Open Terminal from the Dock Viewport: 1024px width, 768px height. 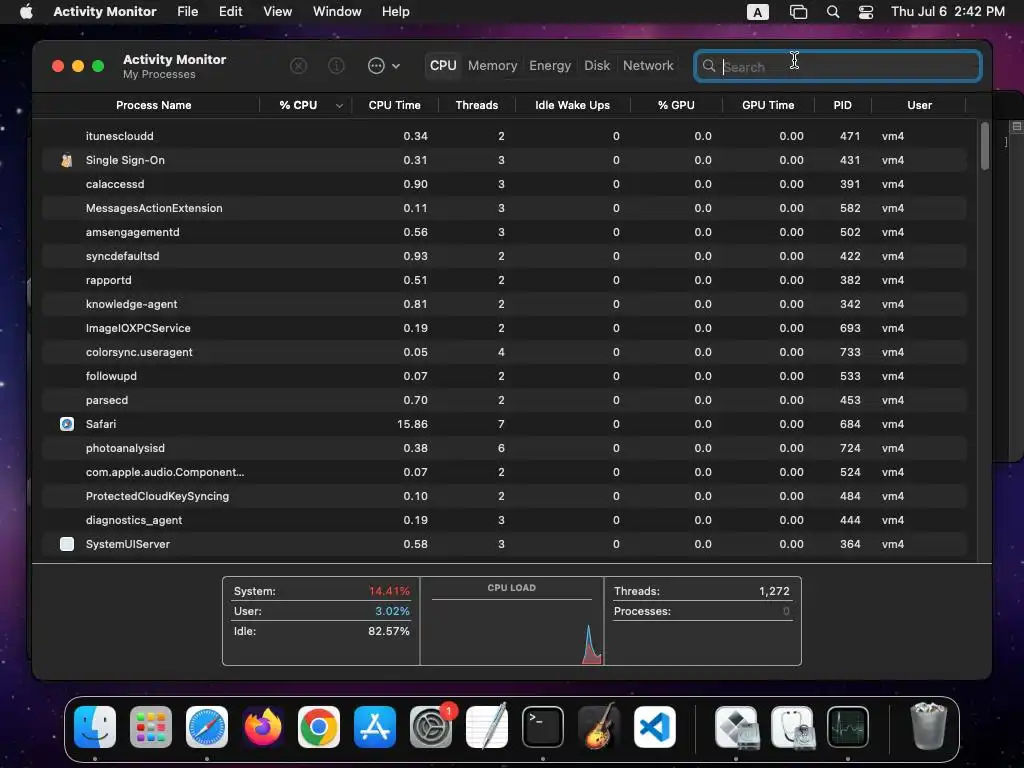(543, 727)
